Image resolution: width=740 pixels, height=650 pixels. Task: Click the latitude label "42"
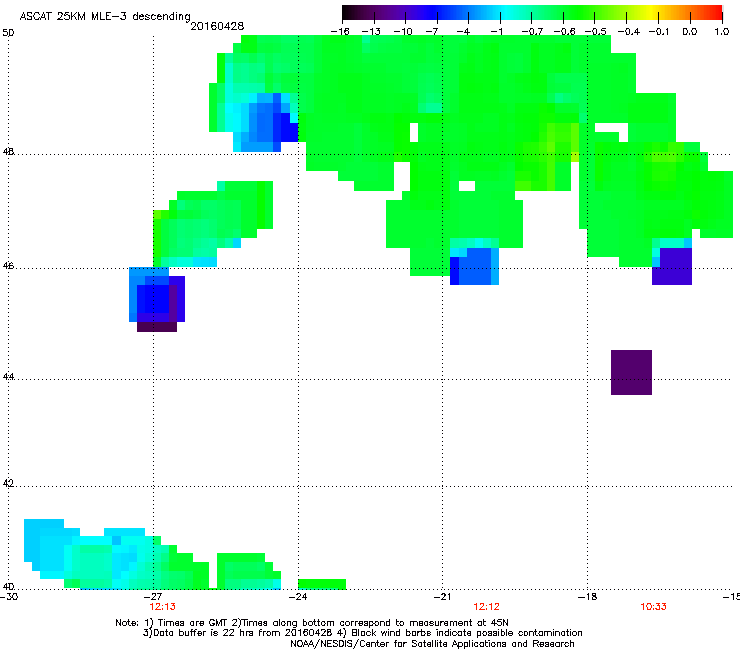(x=8, y=484)
